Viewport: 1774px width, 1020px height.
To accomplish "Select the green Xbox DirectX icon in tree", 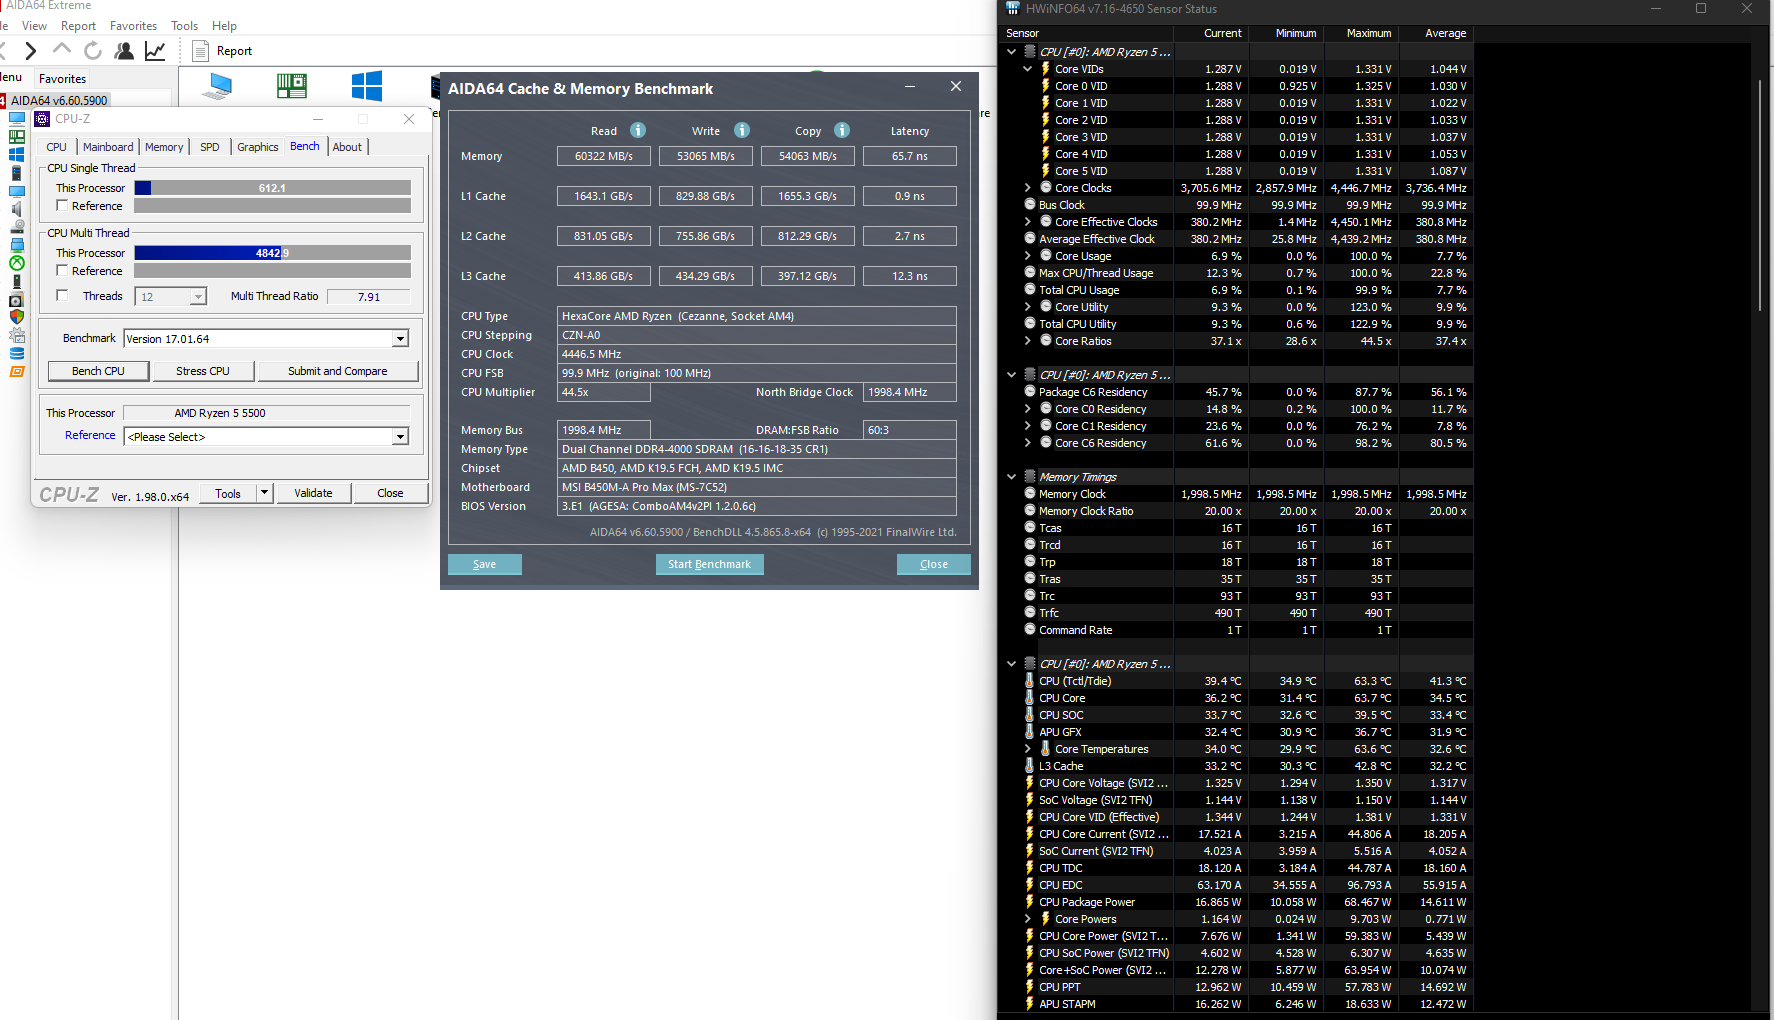I will point(17,263).
